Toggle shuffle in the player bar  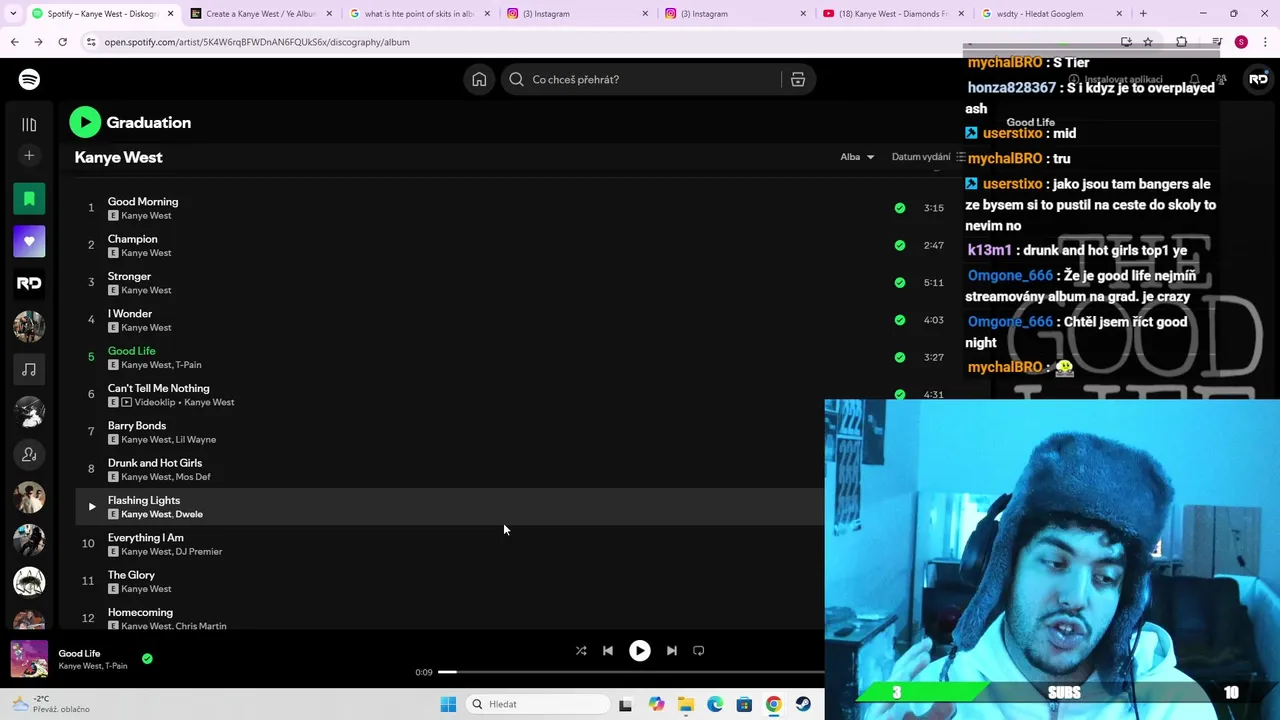(x=581, y=651)
